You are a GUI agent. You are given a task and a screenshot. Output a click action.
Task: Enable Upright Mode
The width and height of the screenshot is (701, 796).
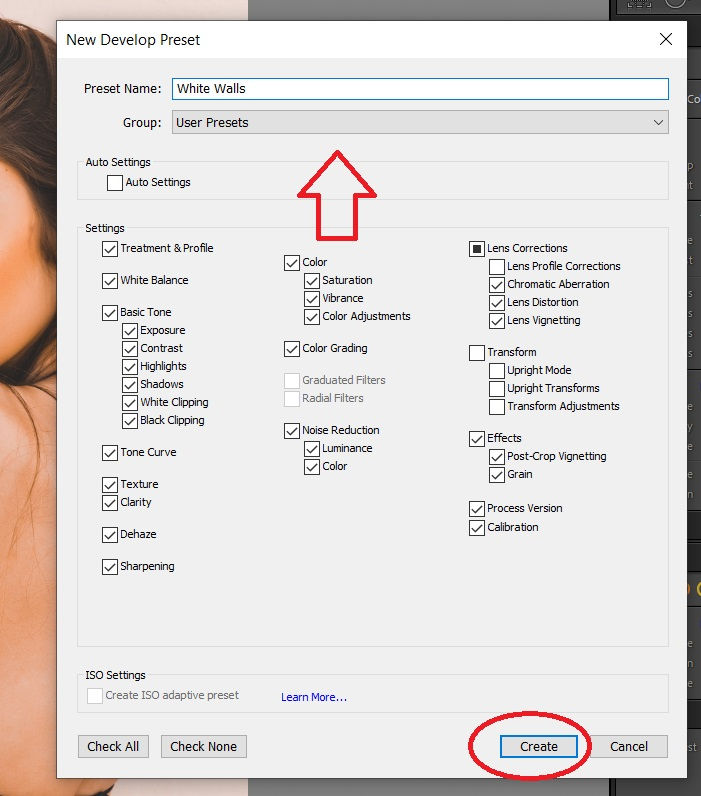click(x=497, y=371)
